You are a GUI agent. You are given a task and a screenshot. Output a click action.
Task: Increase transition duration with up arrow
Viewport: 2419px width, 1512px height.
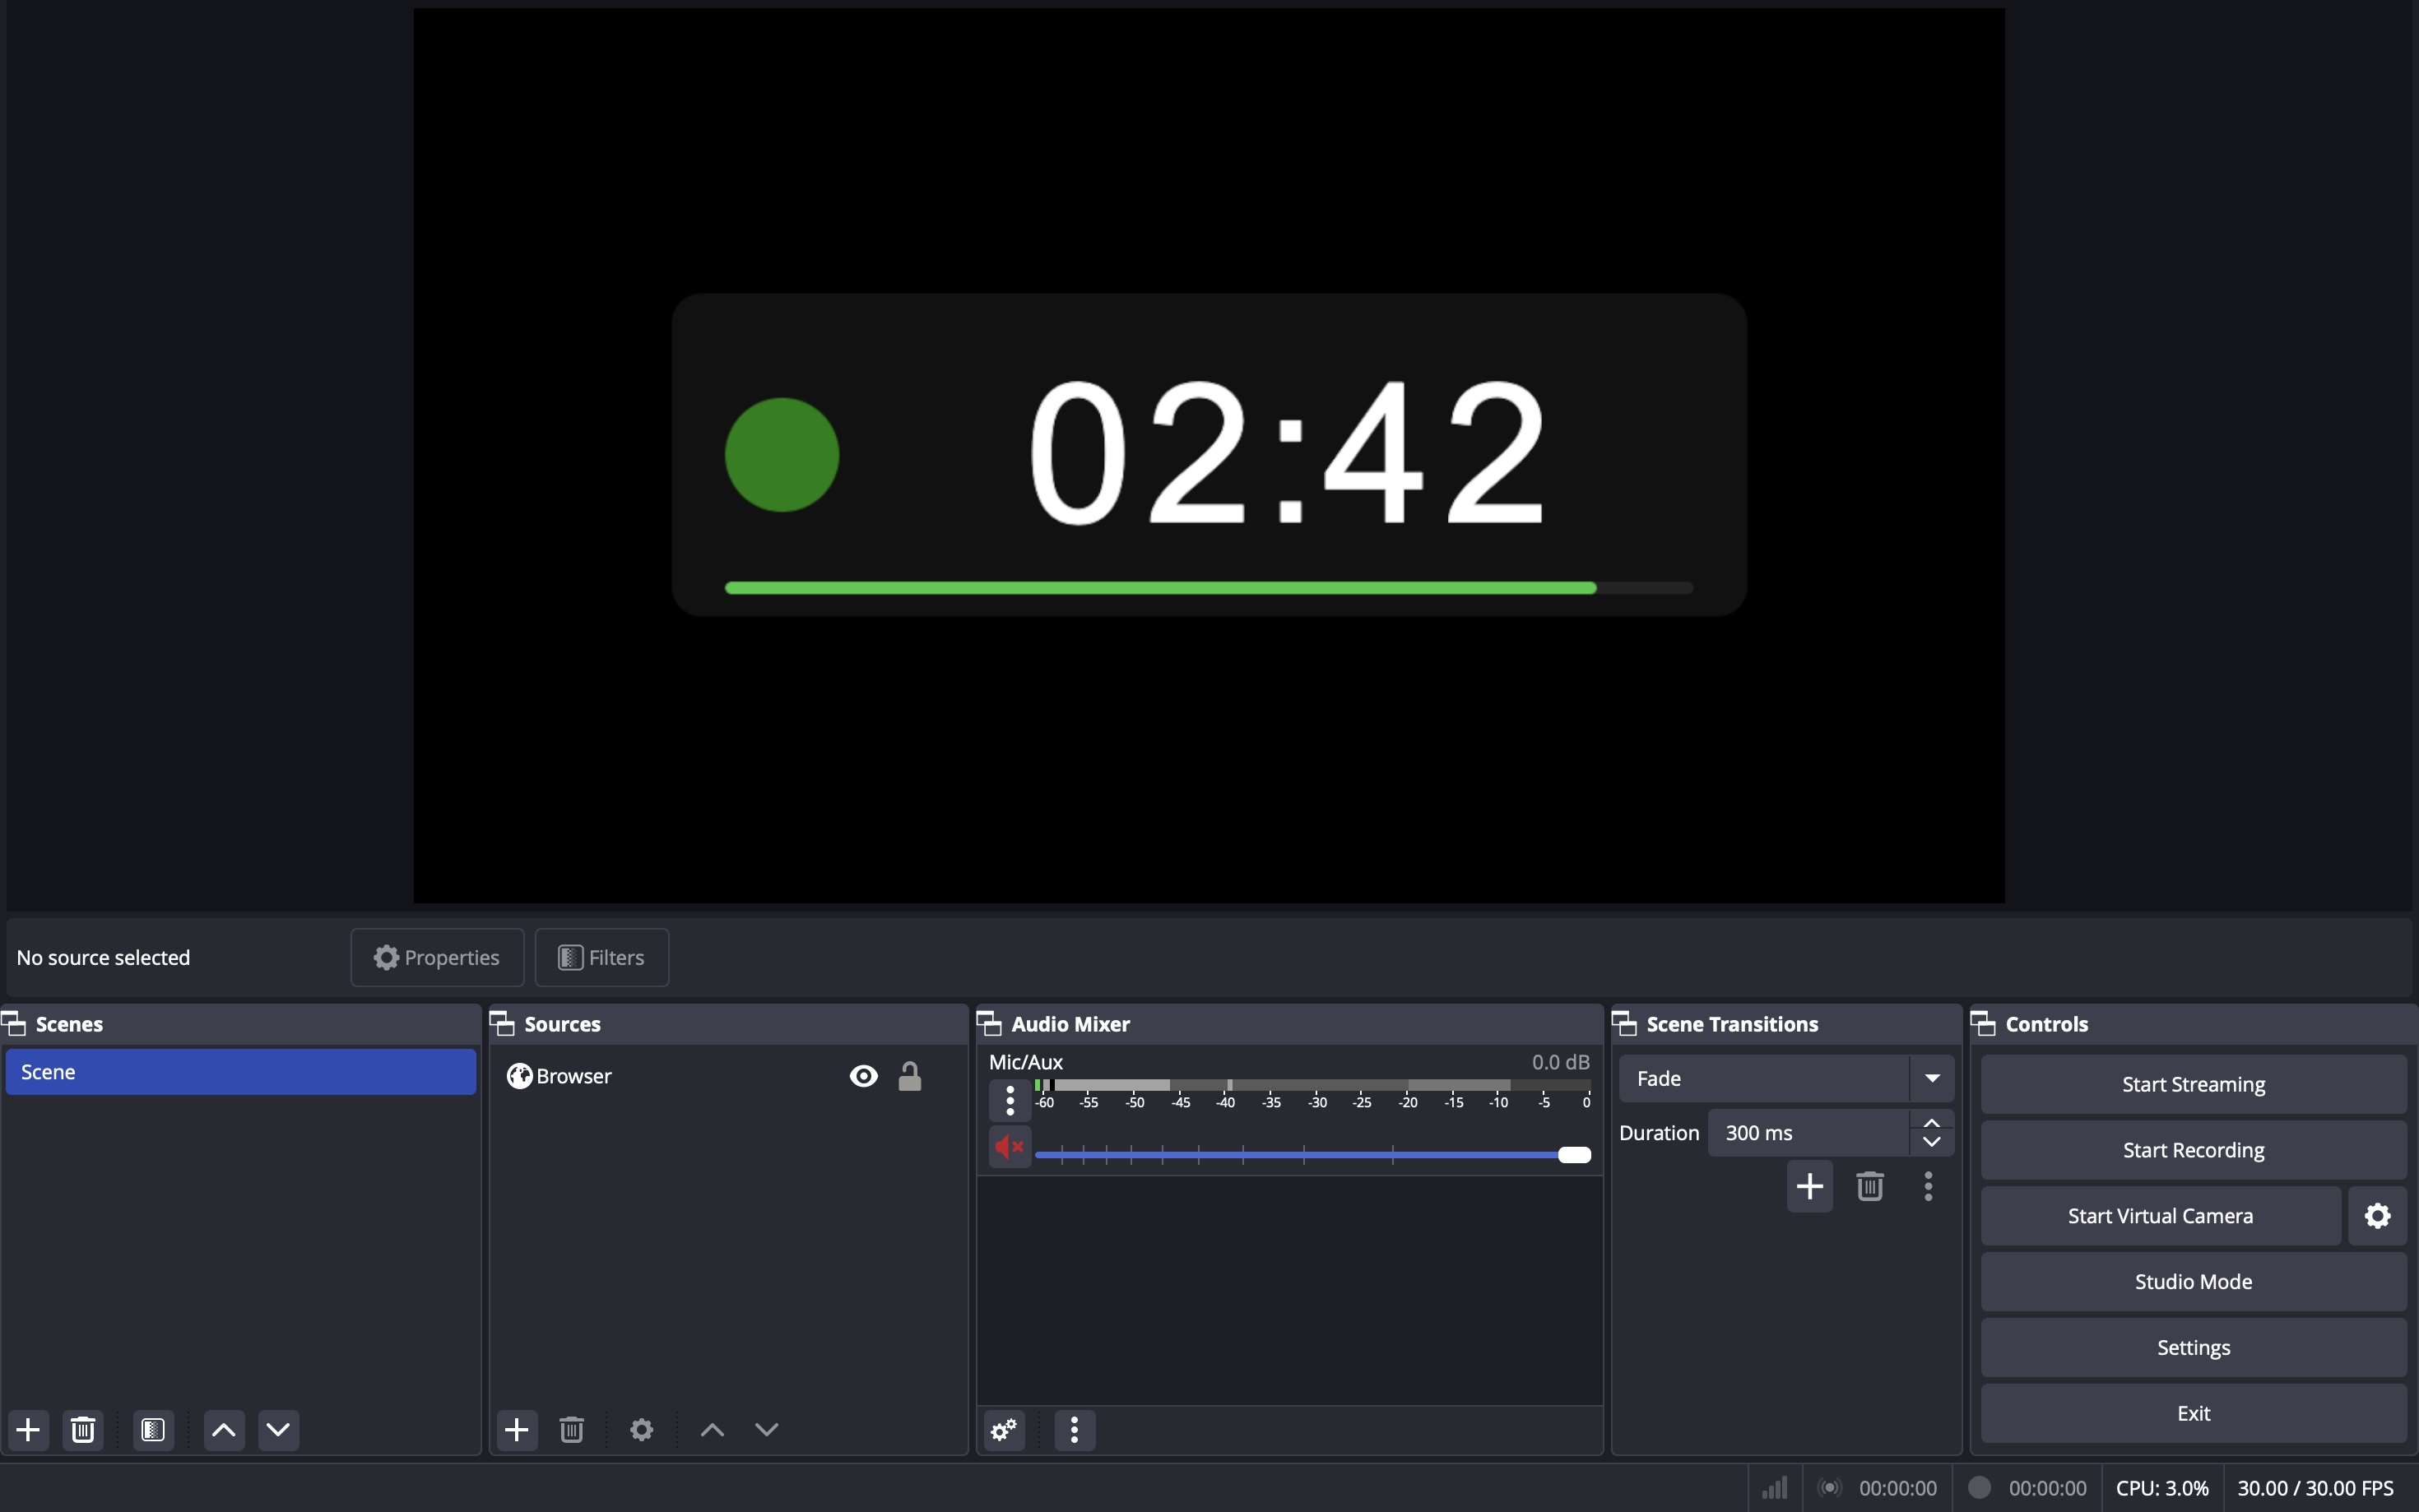pos(1931,1123)
